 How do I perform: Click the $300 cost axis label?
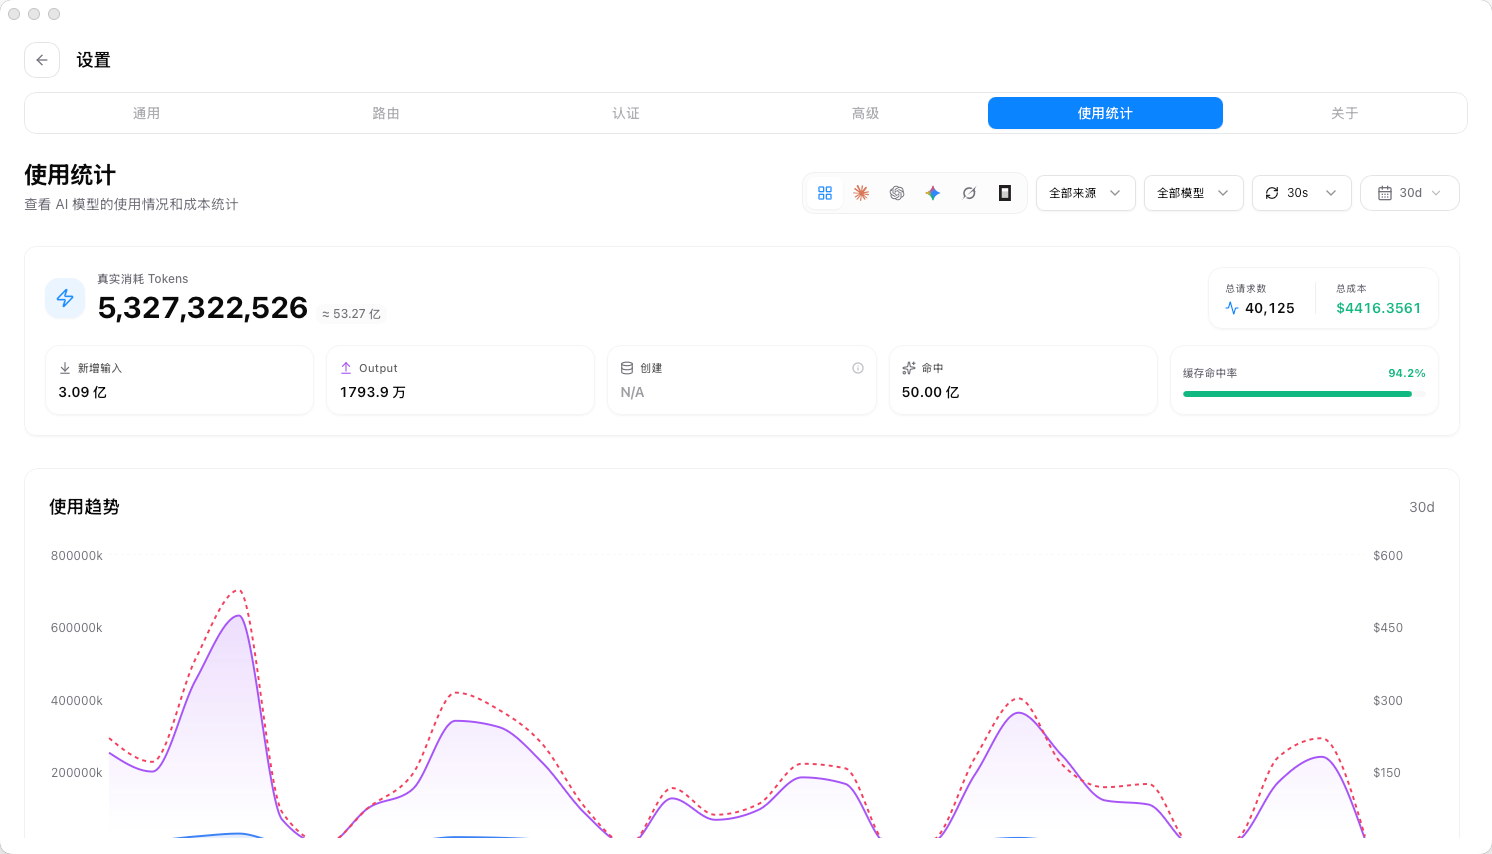click(1388, 701)
